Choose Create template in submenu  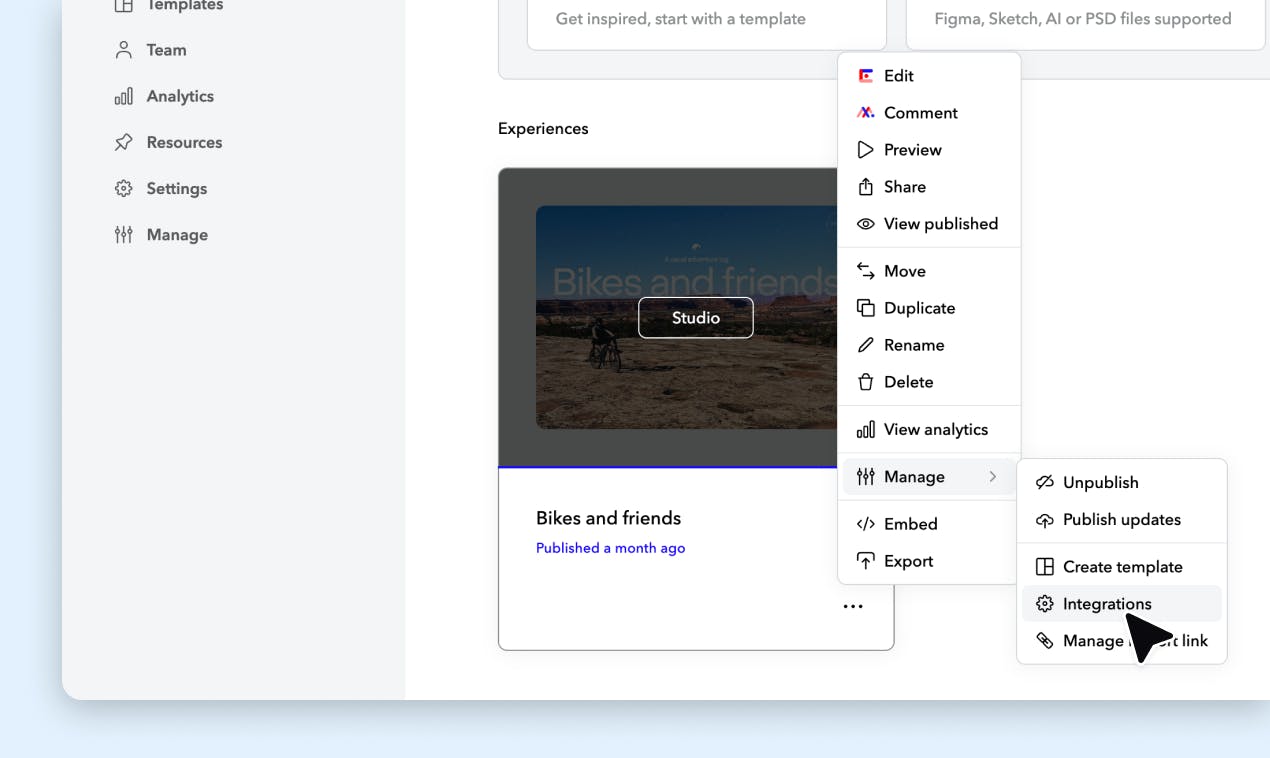click(1122, 567)
